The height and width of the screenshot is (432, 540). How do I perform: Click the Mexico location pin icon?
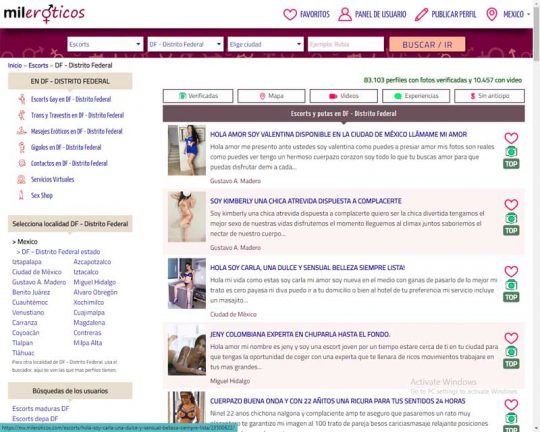(491, 14)
